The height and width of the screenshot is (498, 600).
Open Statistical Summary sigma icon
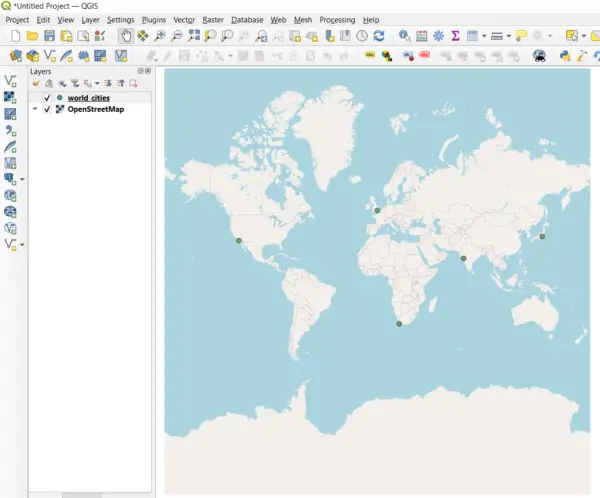[455, 36]
